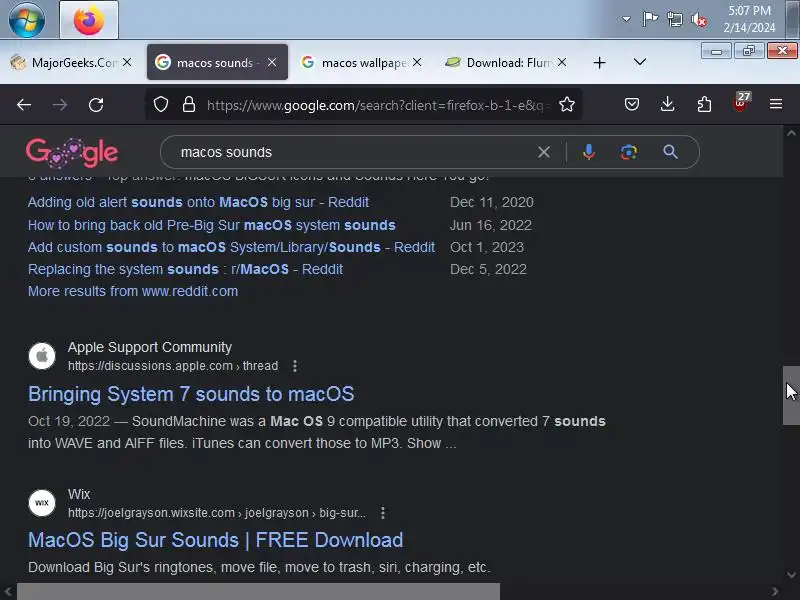Open options for Wix result
Image resolution: width=800 pixels, height=600 pixels.
pos(383,513)
